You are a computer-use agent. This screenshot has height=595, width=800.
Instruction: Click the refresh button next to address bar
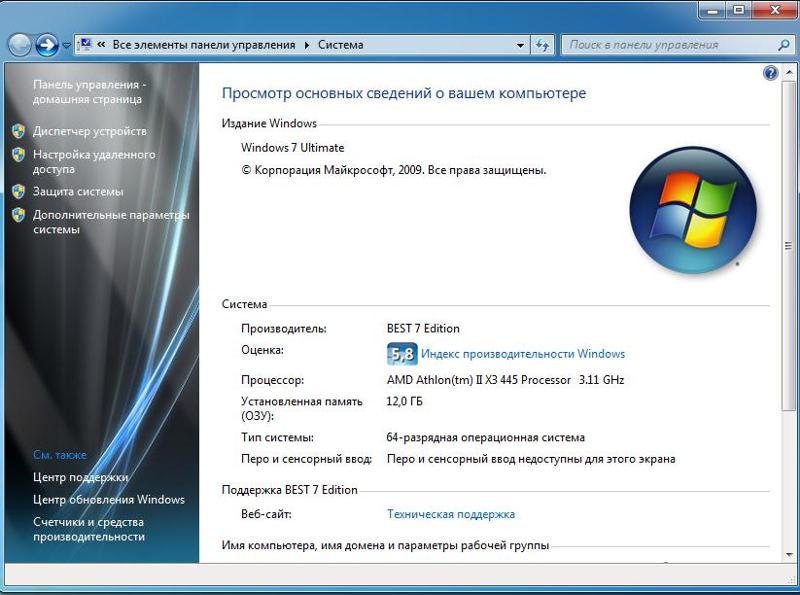coord(542,45)
